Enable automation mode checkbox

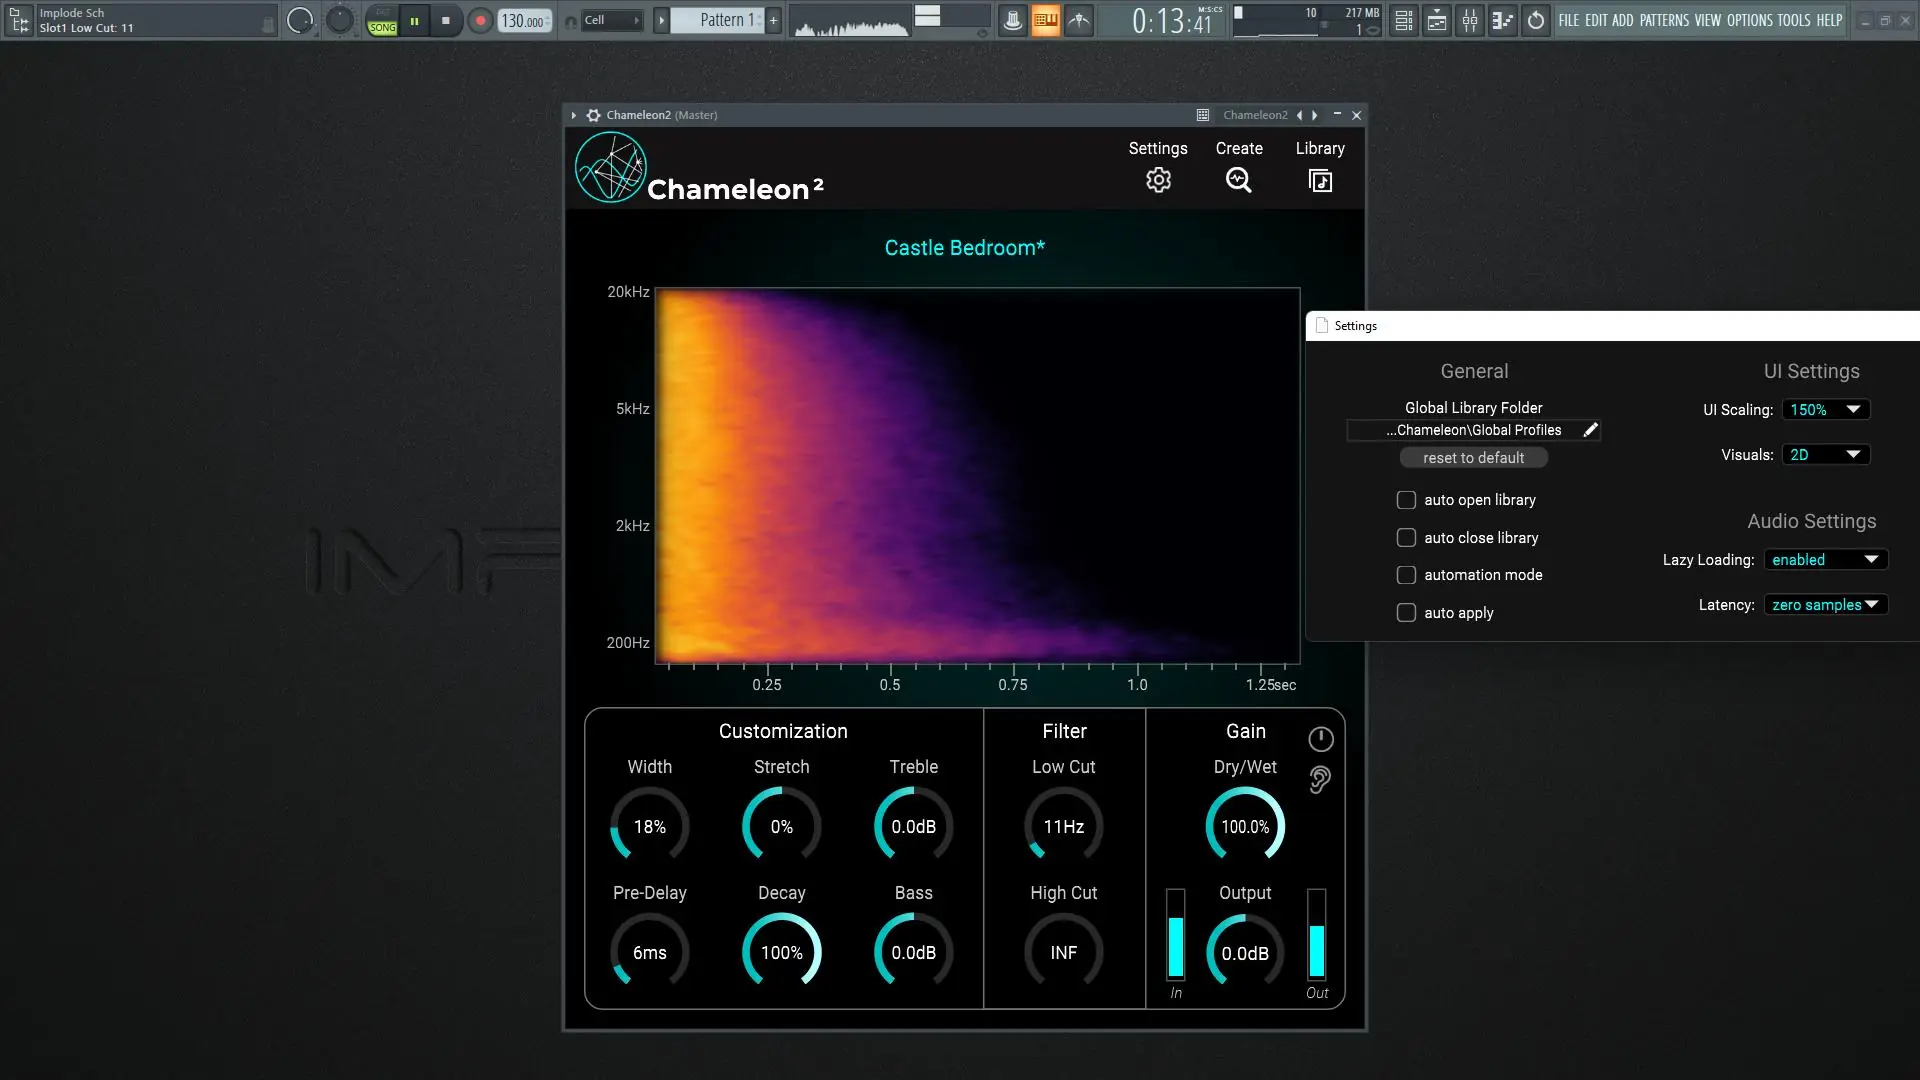pyautogui.click(x=1406, y=575)
